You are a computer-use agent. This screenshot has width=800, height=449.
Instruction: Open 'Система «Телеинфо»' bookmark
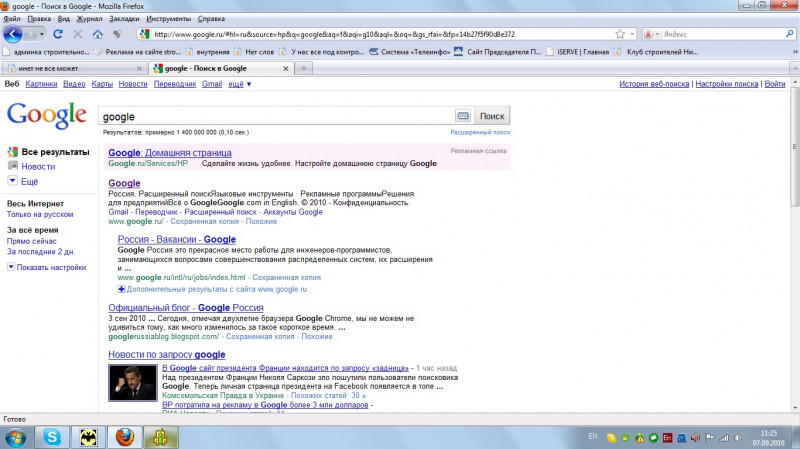pyautogui.click(x=410, y=52)
